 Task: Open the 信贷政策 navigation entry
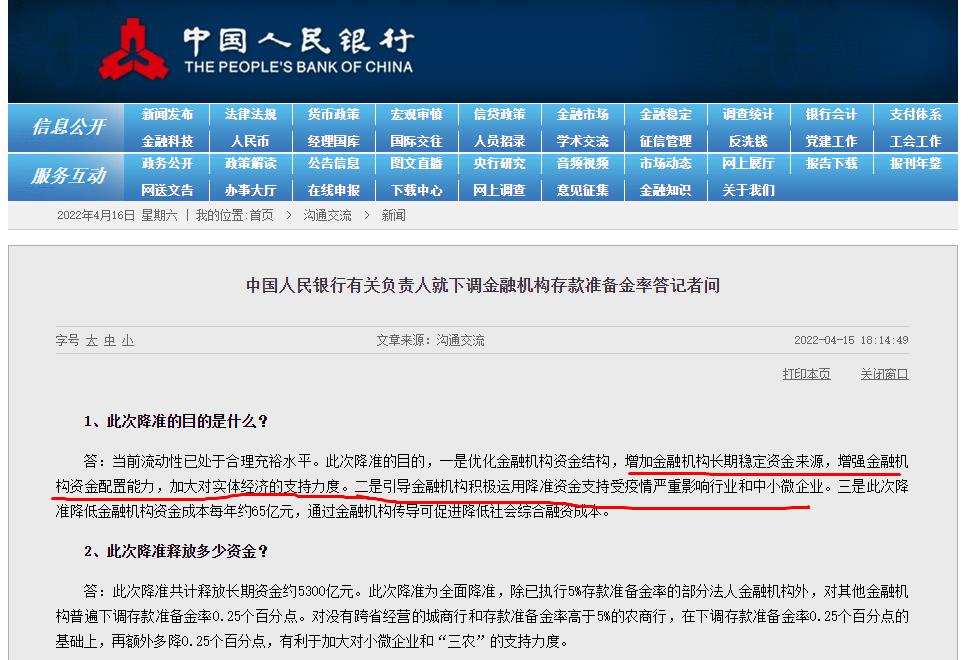point(499,115)
